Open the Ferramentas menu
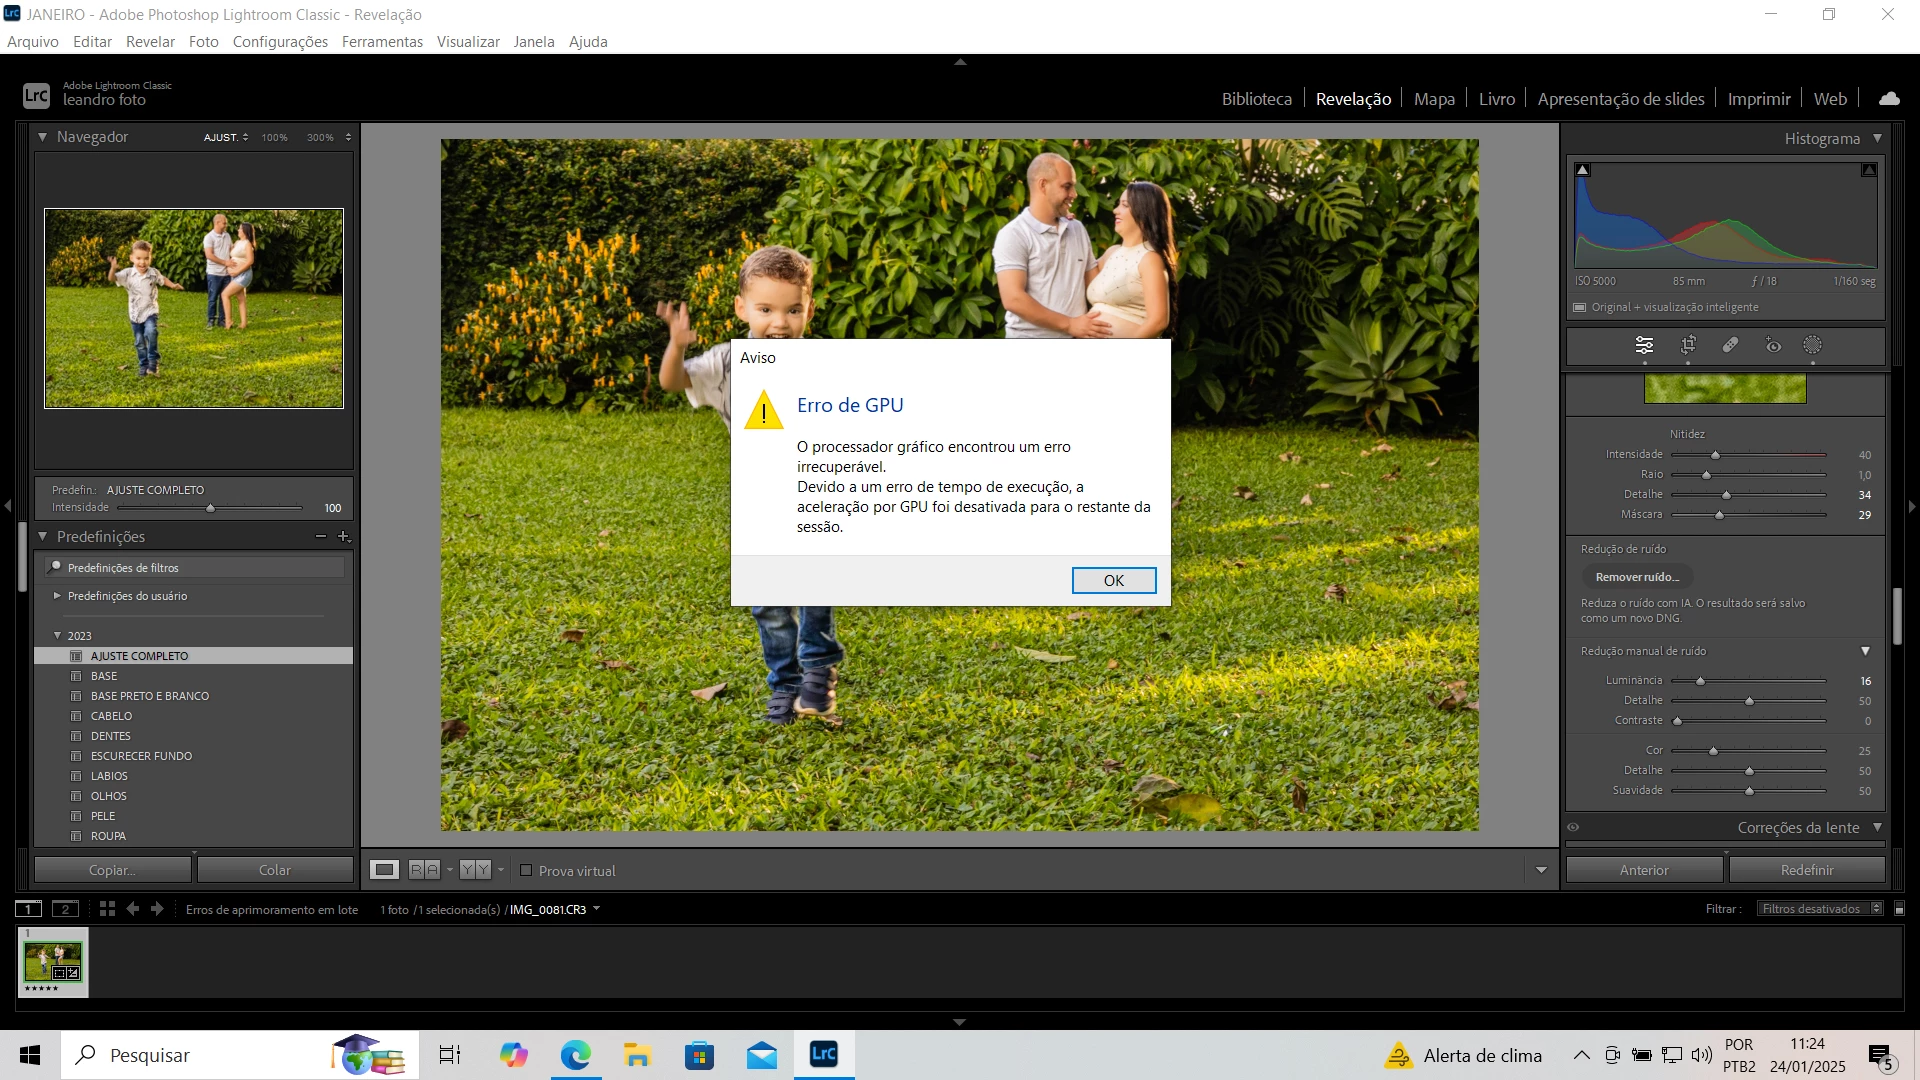Image resolution: width=1920 pixels, height=1080 pixels. (x=382, y=42)
